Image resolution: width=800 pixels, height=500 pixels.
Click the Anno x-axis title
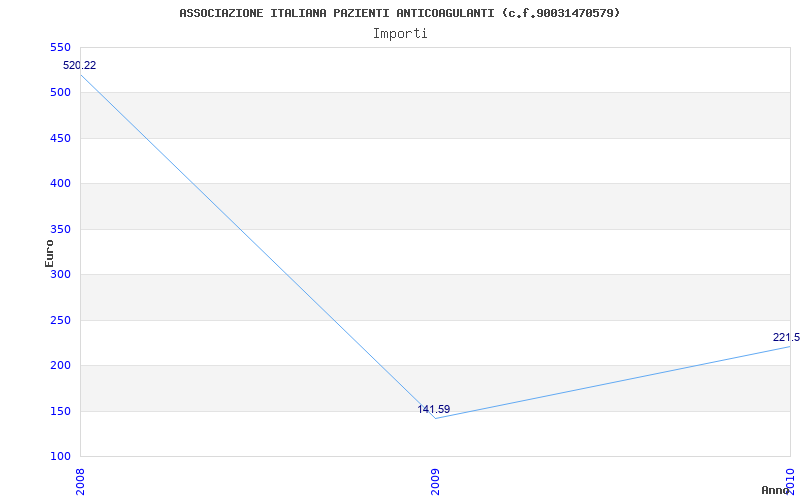click(x=775, y=490)
